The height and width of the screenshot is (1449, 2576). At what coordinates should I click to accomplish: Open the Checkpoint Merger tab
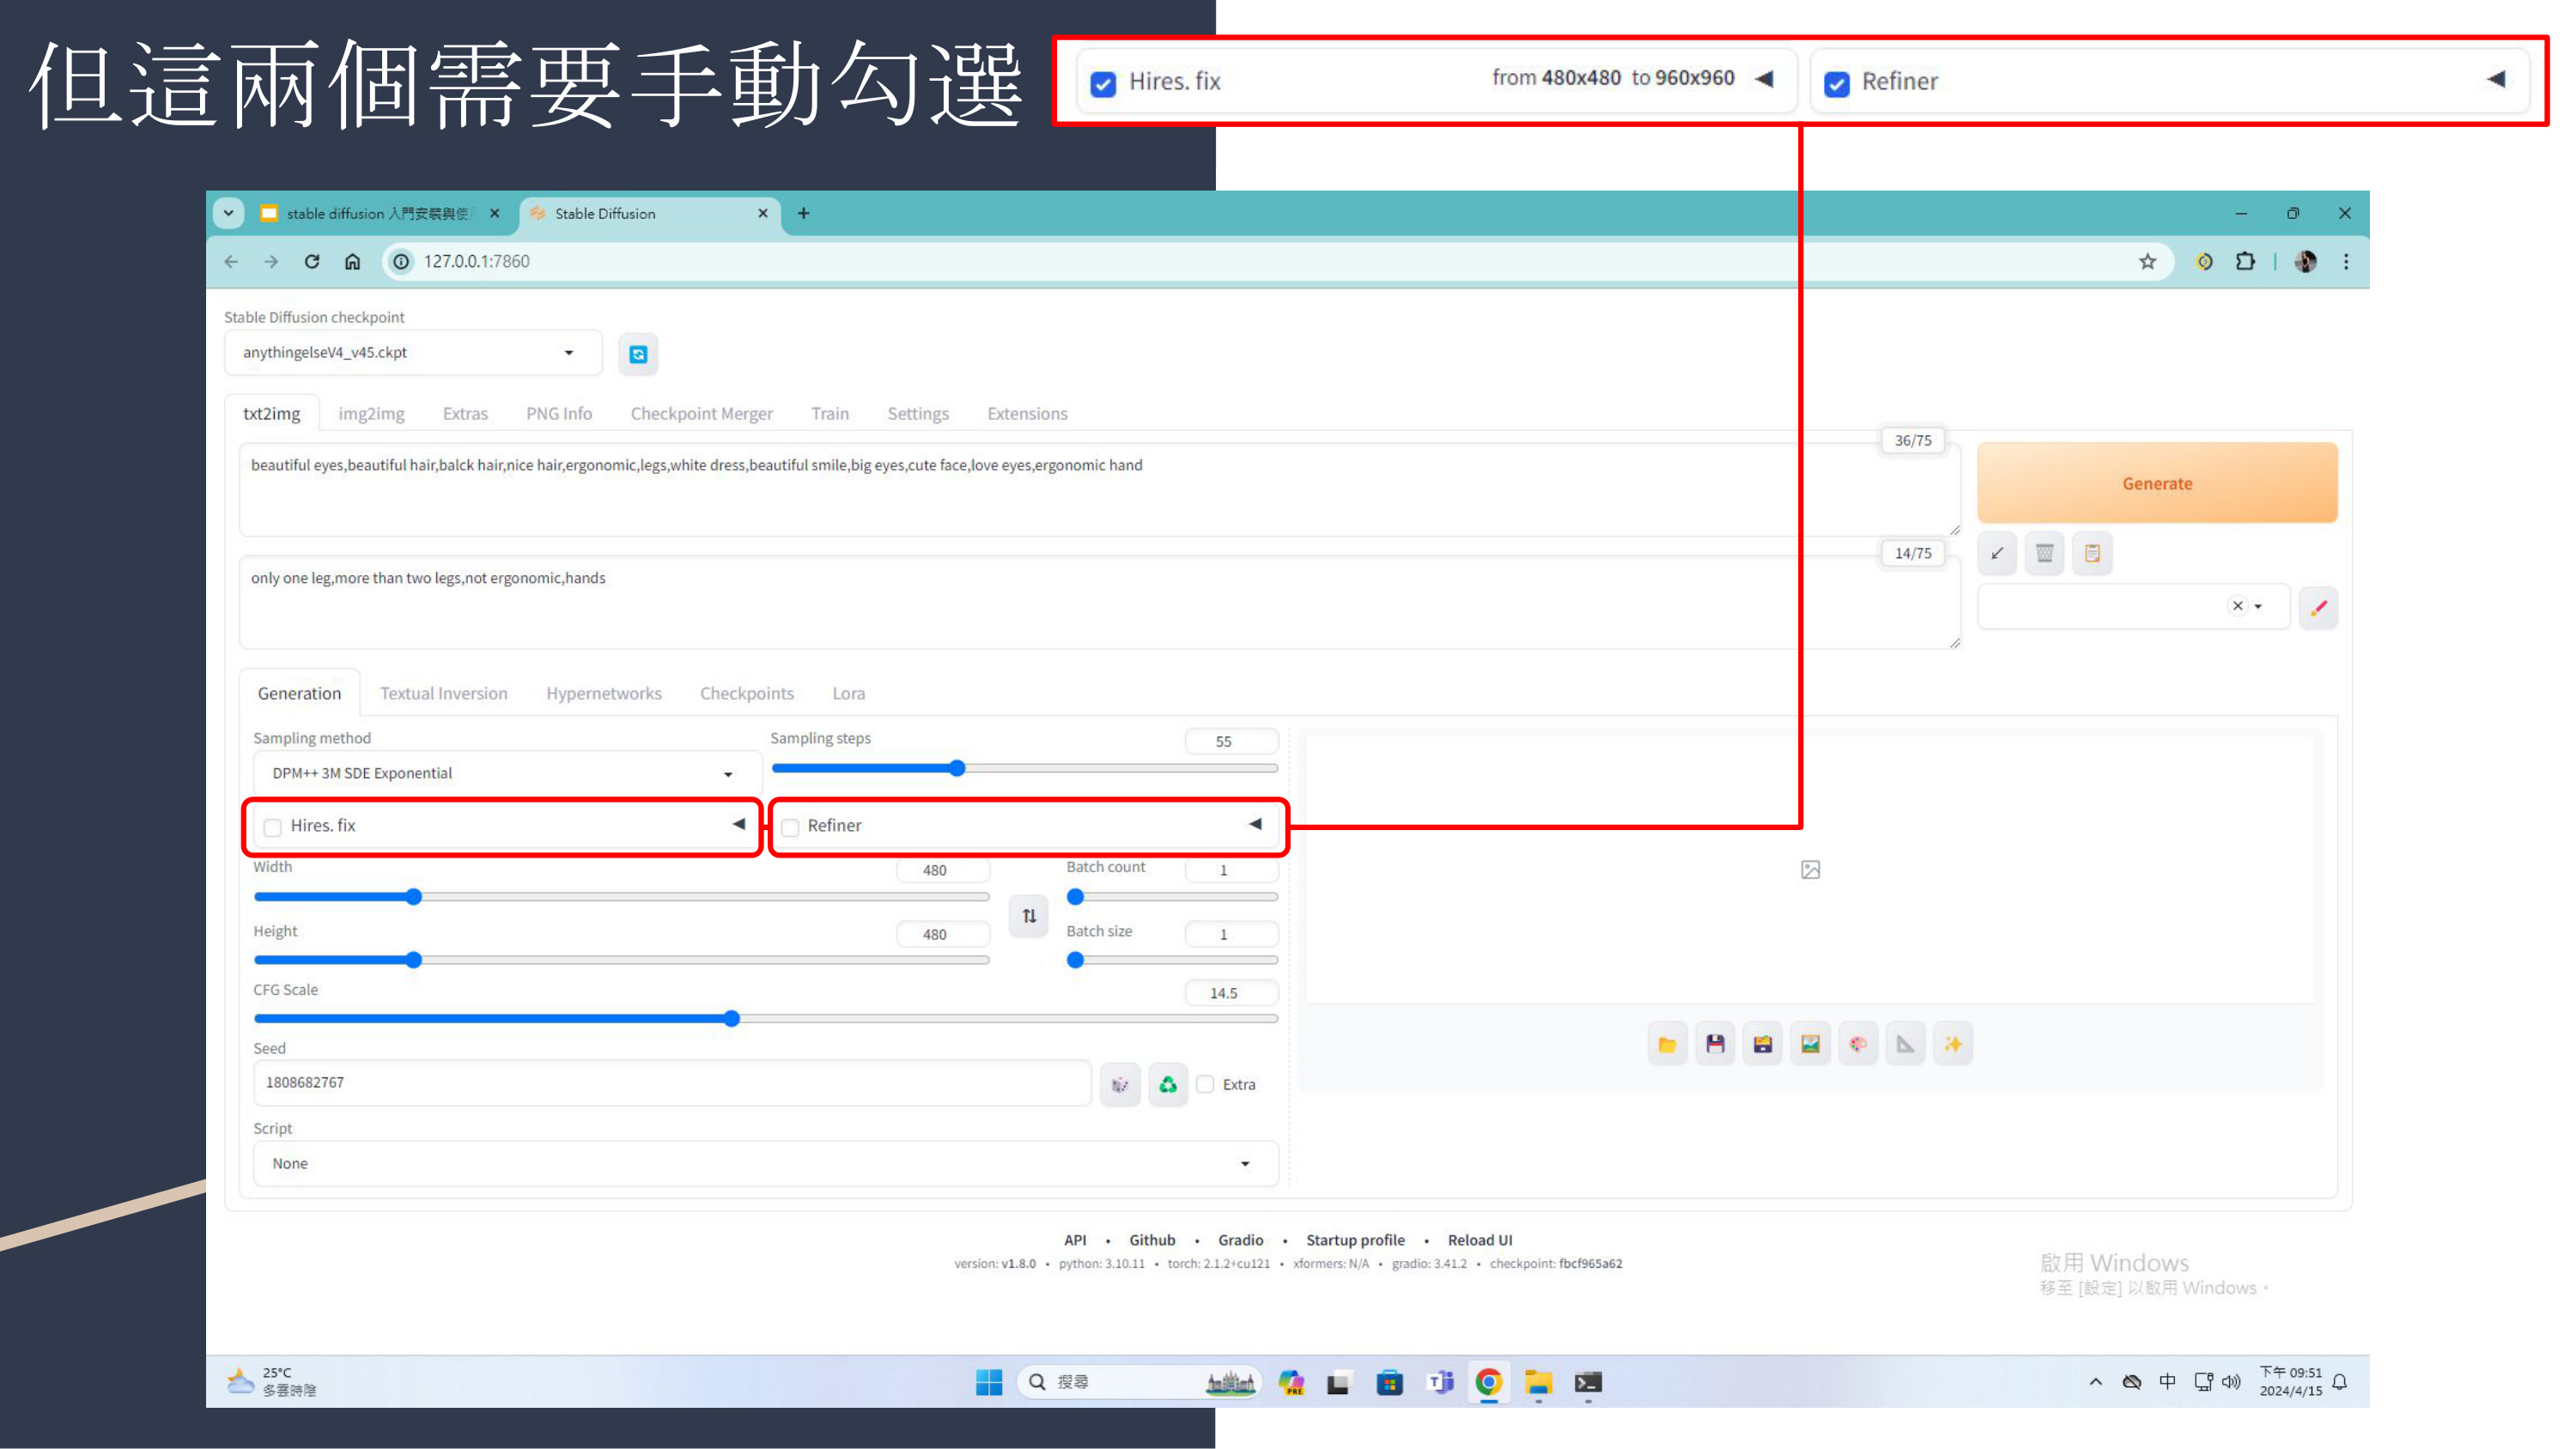[701, 414]
